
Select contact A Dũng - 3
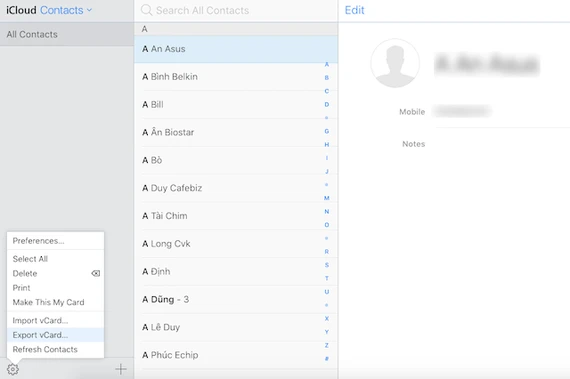coord(236,299)
